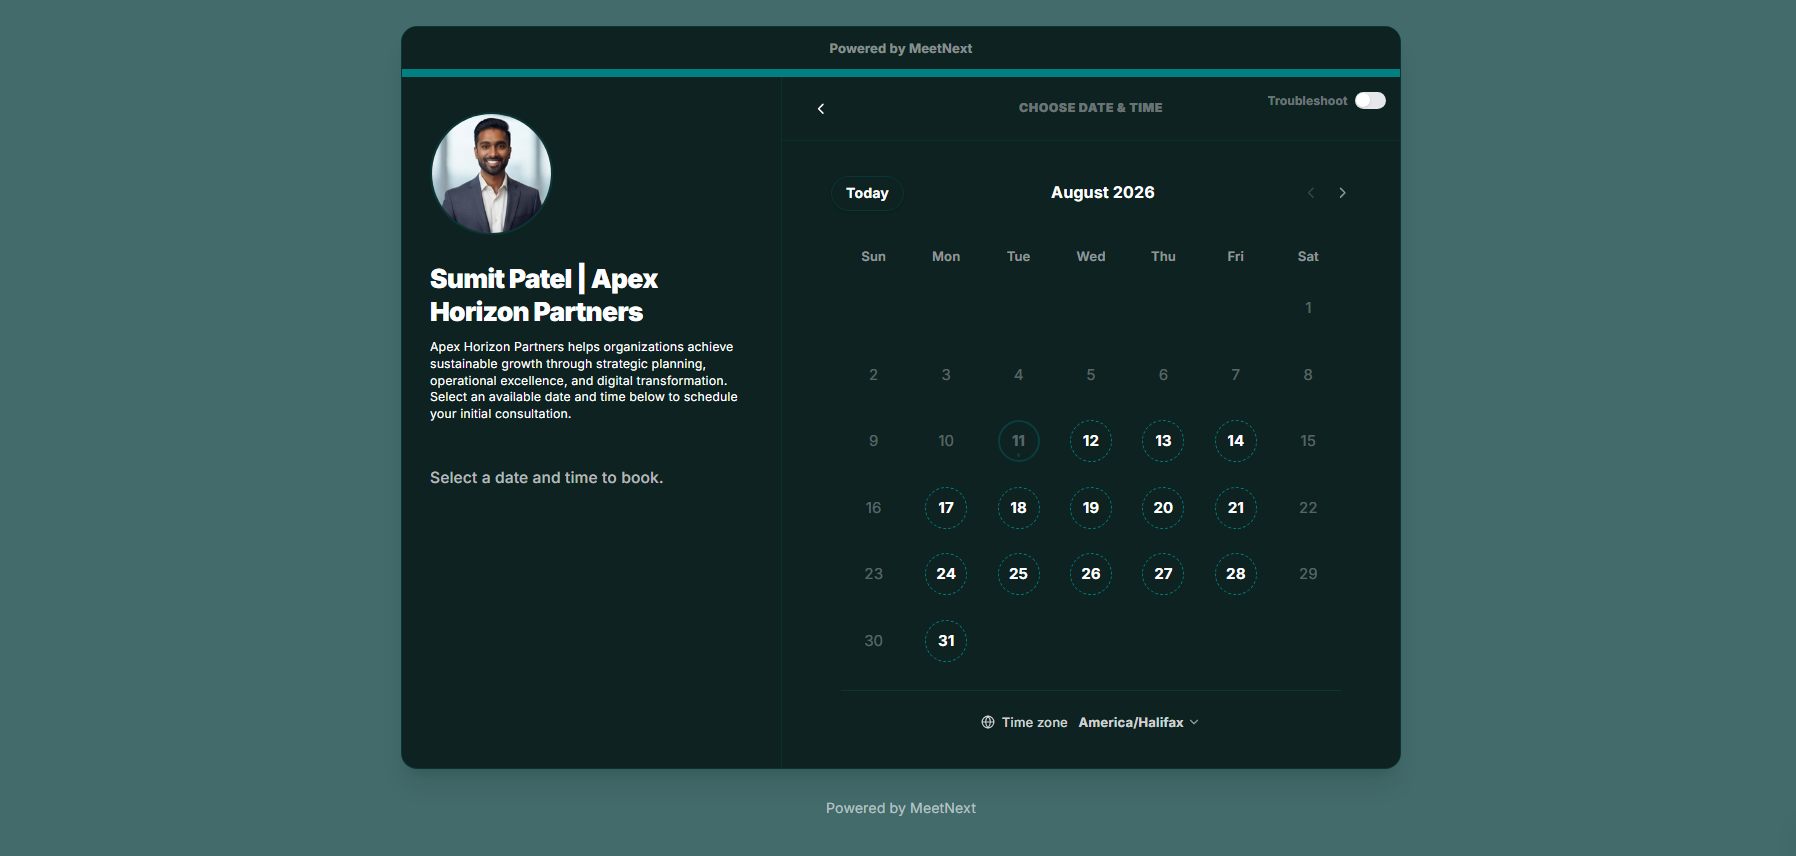
Task: Go back using the left chevron arrow
Action: point(821,108)
